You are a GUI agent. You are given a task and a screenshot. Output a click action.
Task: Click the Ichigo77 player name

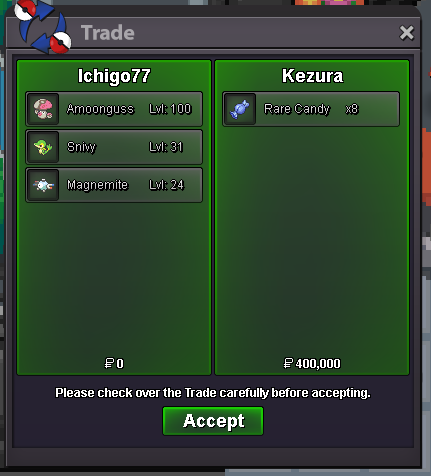[114, 76]
